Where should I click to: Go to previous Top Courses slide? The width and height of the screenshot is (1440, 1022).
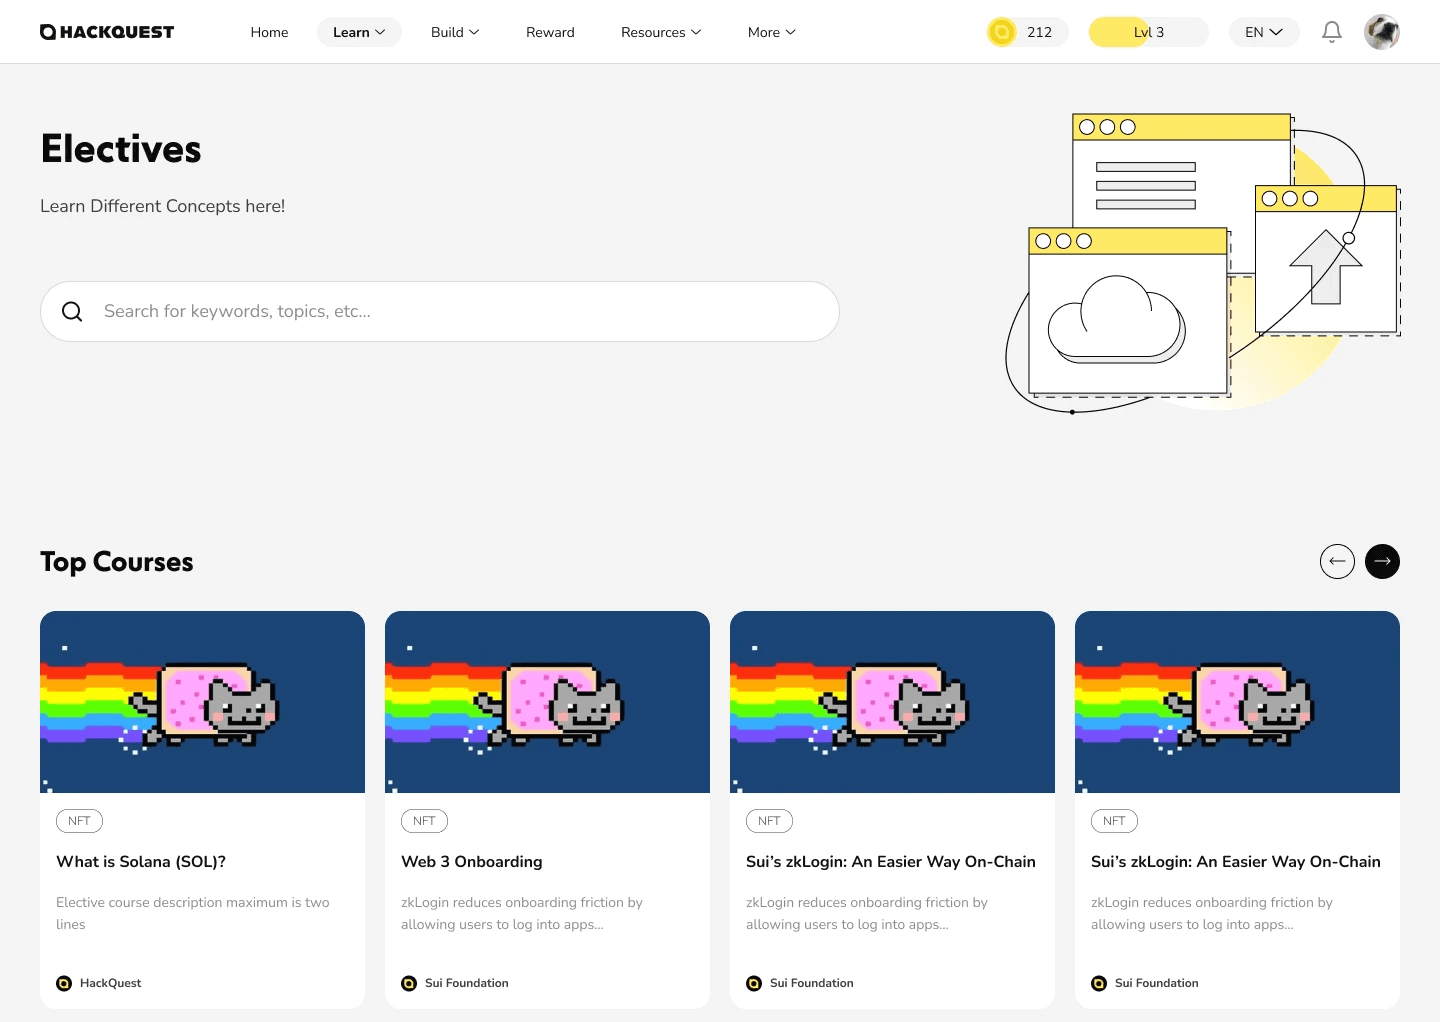pos(1337,561)
